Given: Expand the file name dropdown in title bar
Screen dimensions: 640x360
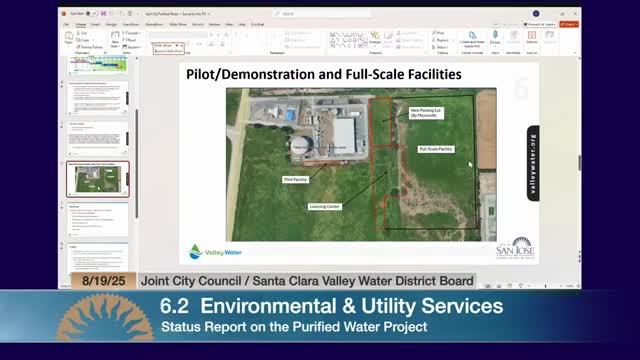Looking at the screenshot, I should coord(209,14).
